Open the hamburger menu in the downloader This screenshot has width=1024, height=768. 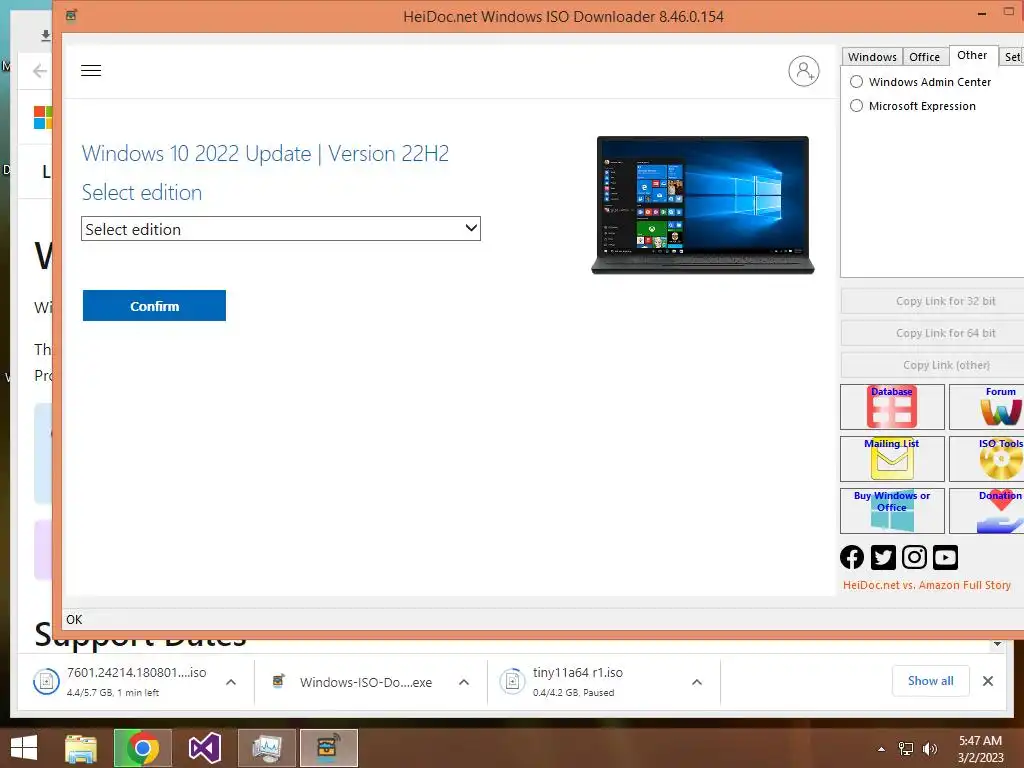coord(91,71)
